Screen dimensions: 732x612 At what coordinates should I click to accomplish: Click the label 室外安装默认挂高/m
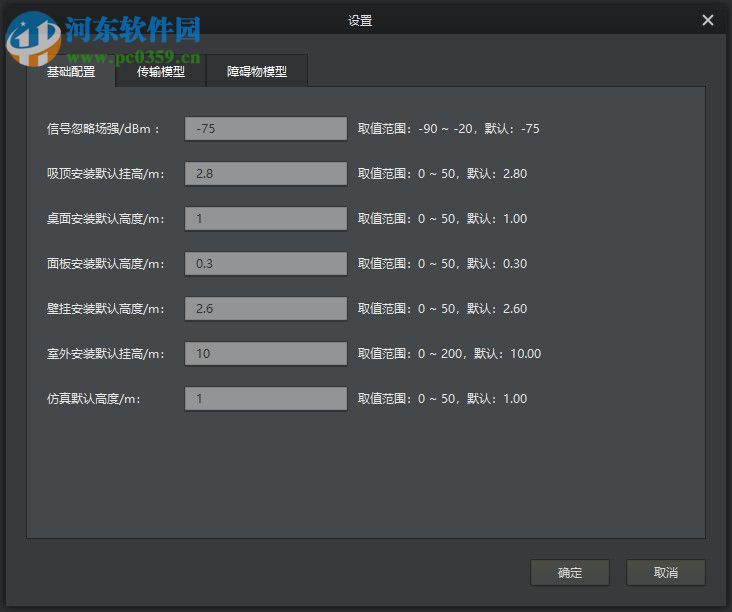(106, 354)
